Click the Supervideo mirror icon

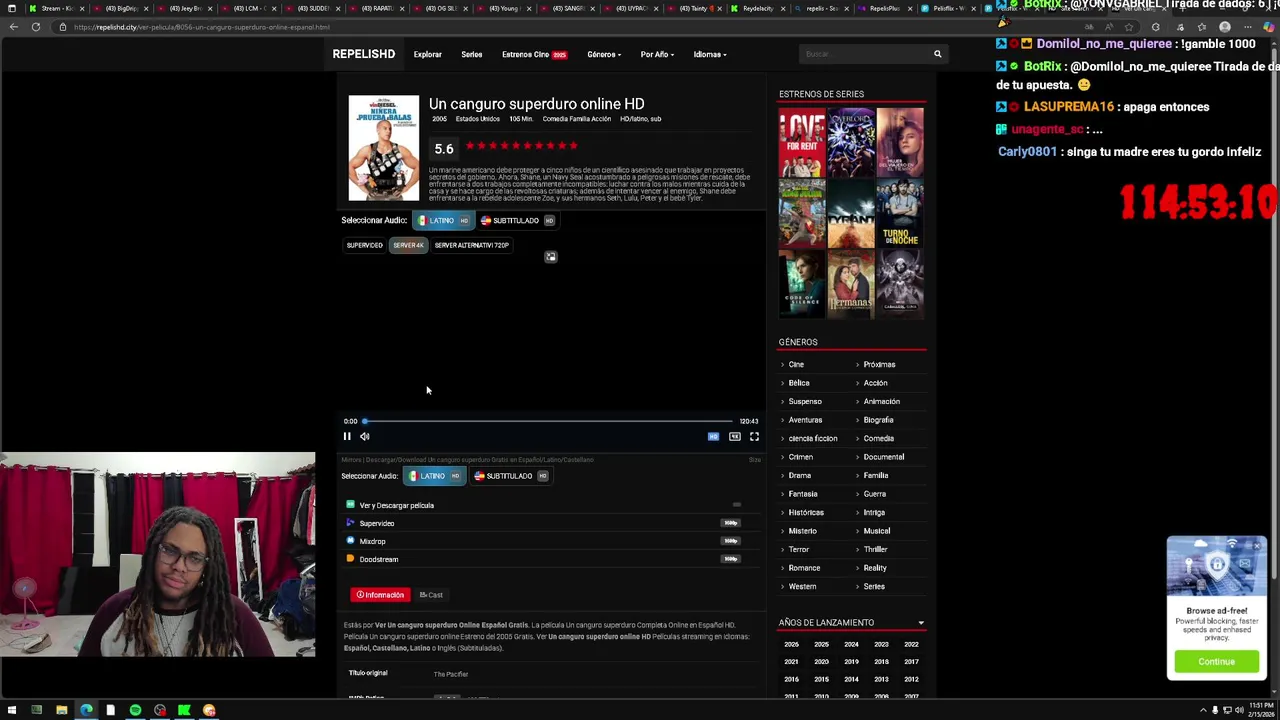[350, 523]
